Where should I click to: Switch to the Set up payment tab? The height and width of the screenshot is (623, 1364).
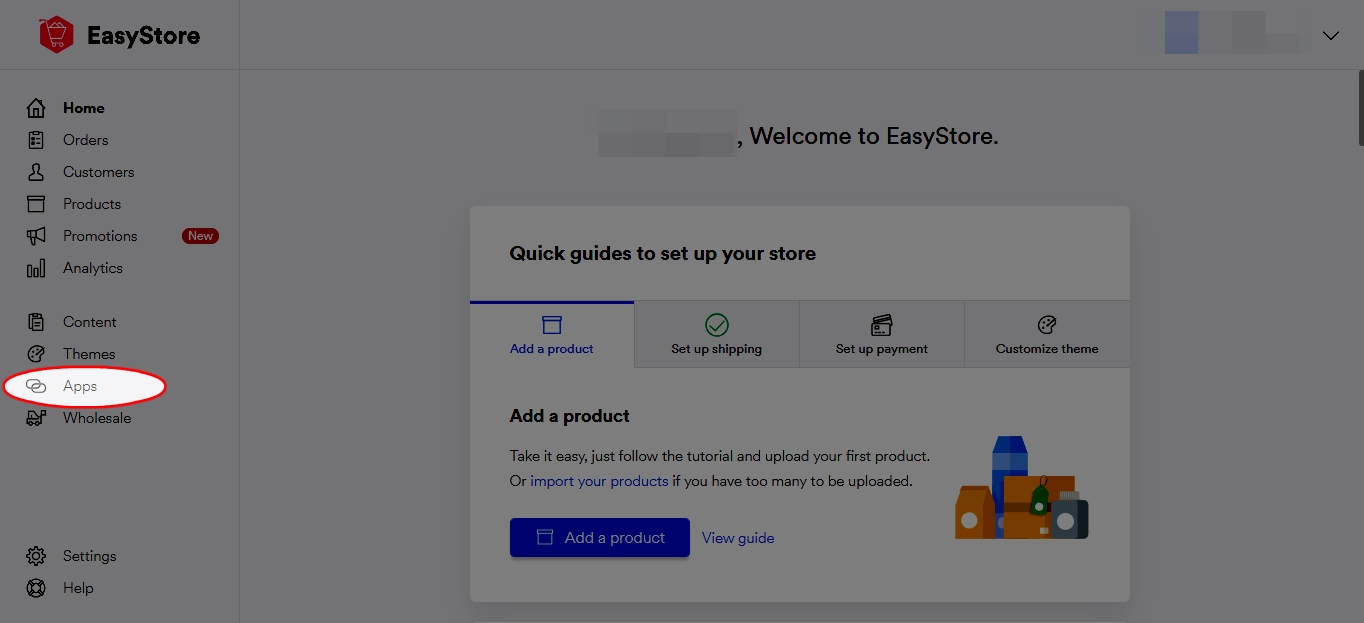click(x=881, y=334)
